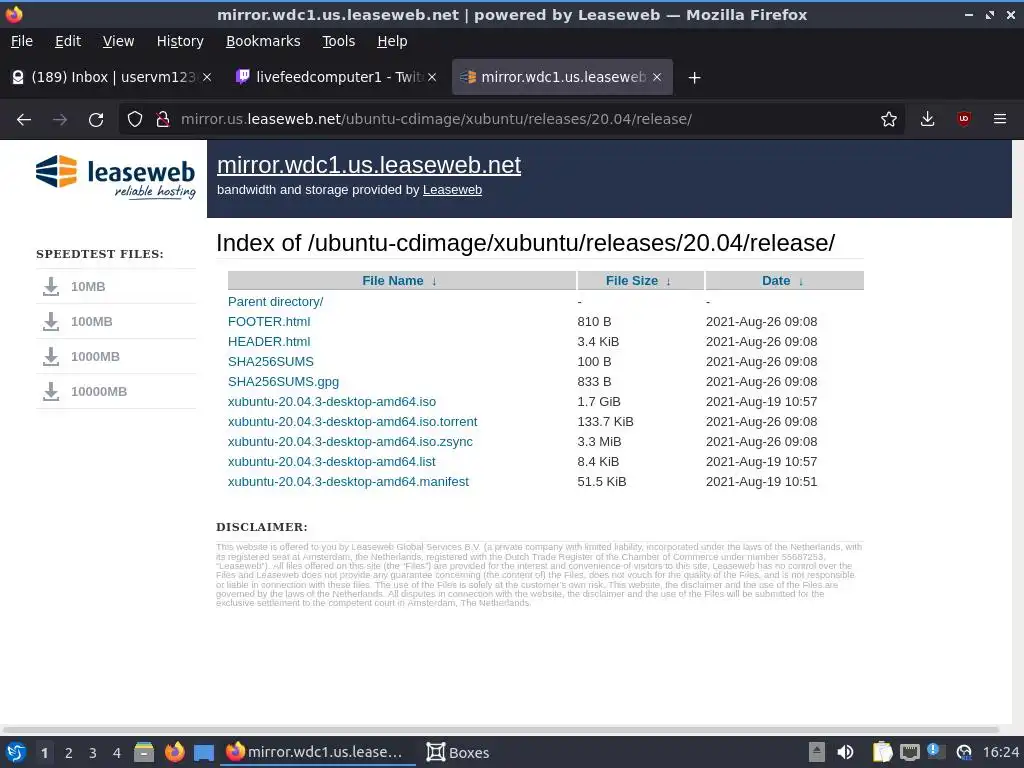Open the HEADER.html link

pos(269,342)
